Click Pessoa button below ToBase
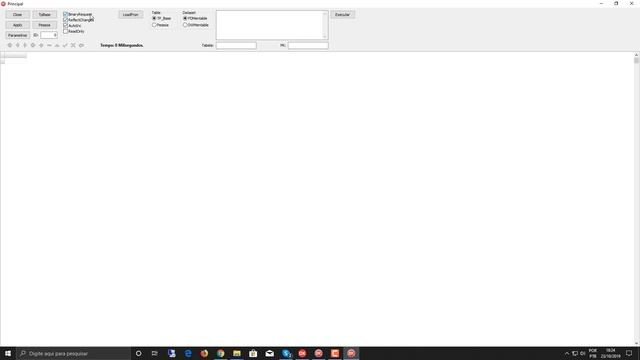The height and width of the screenshot is (360, 640). pyautogui.click(x=44, y=25)
